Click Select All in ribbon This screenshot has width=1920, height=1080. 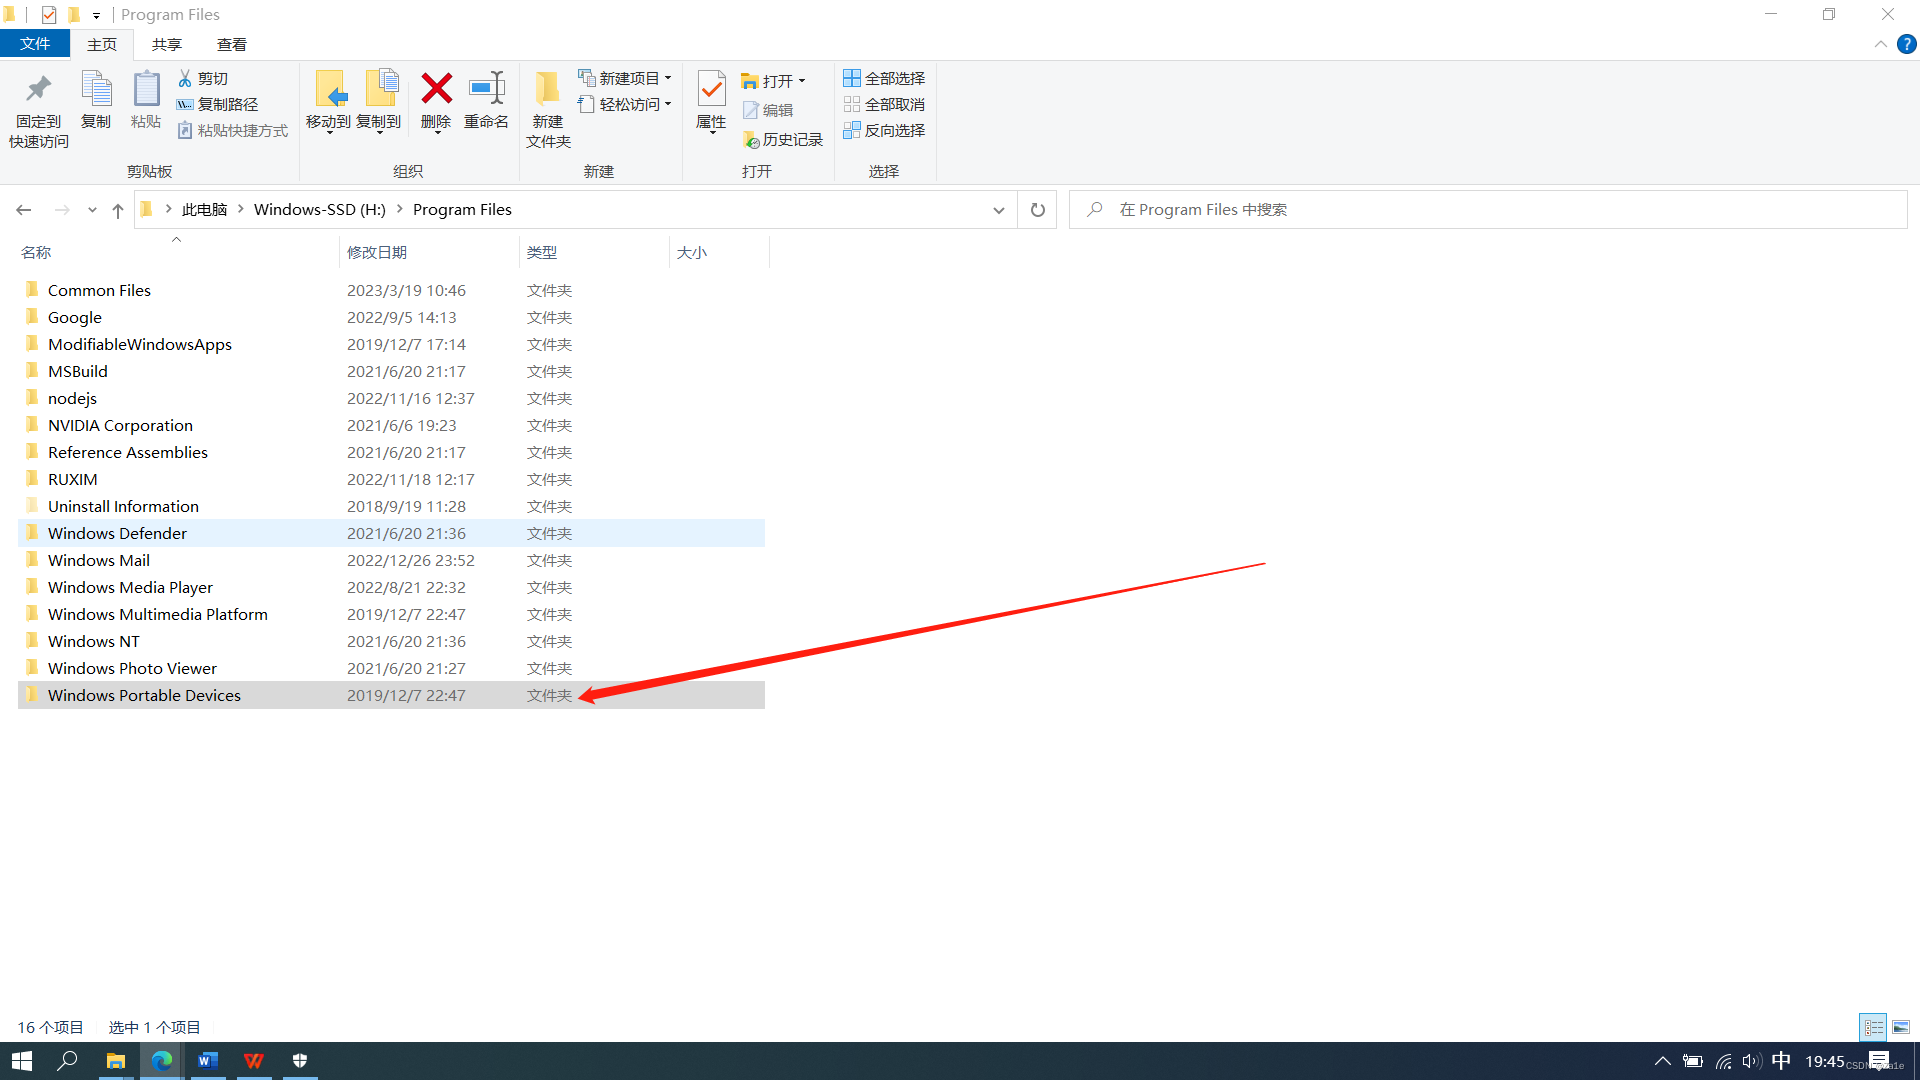coord(884,78)
